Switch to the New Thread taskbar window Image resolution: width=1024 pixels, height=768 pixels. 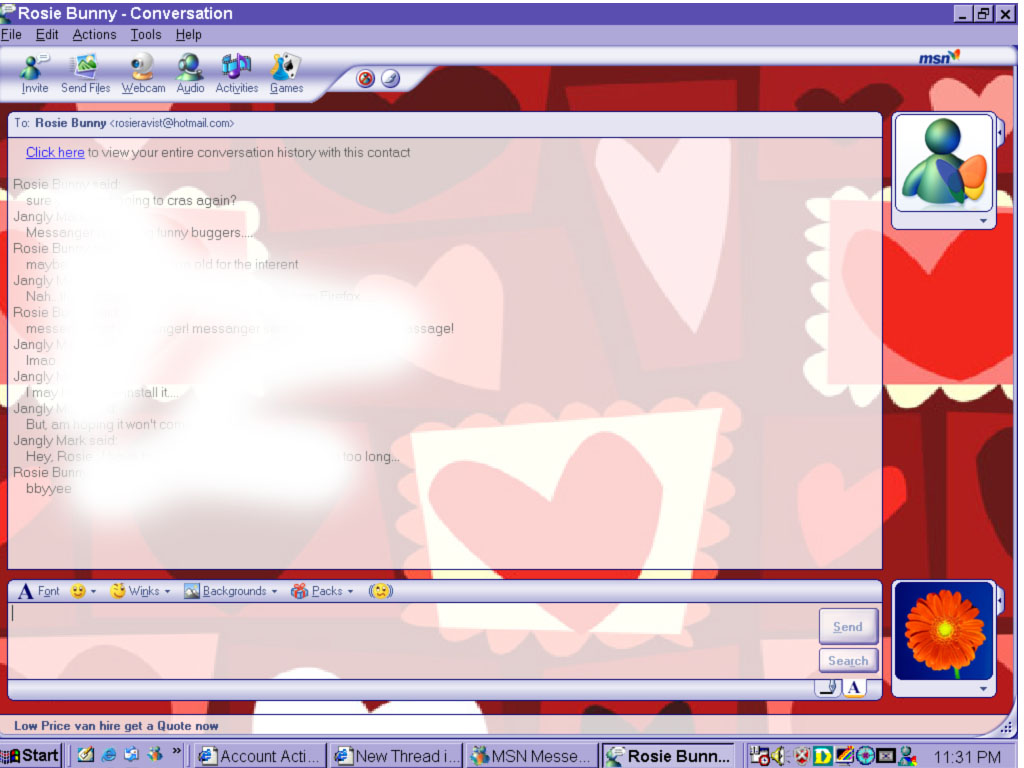click(396, 756)
